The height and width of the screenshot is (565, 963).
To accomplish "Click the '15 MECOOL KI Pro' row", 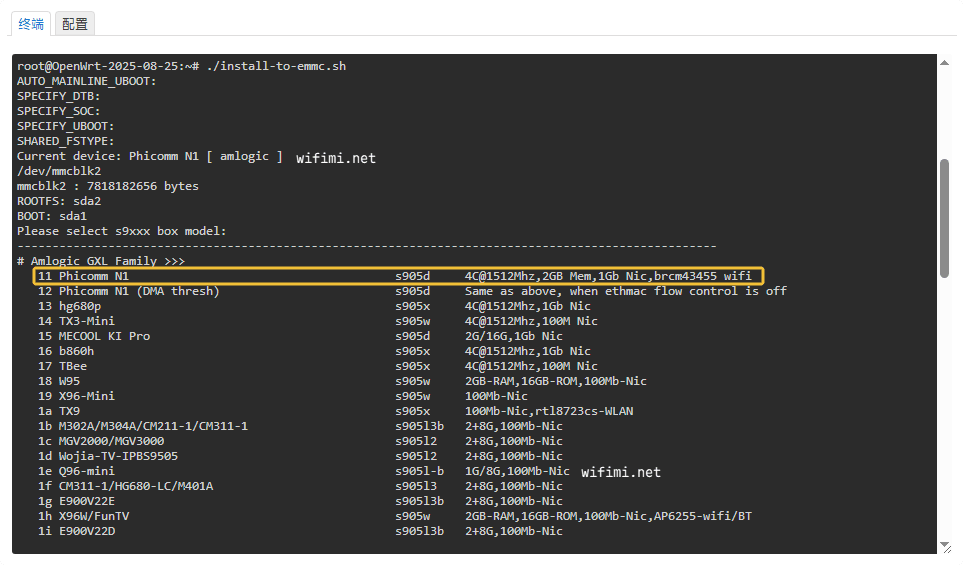I will click(300, 336).
